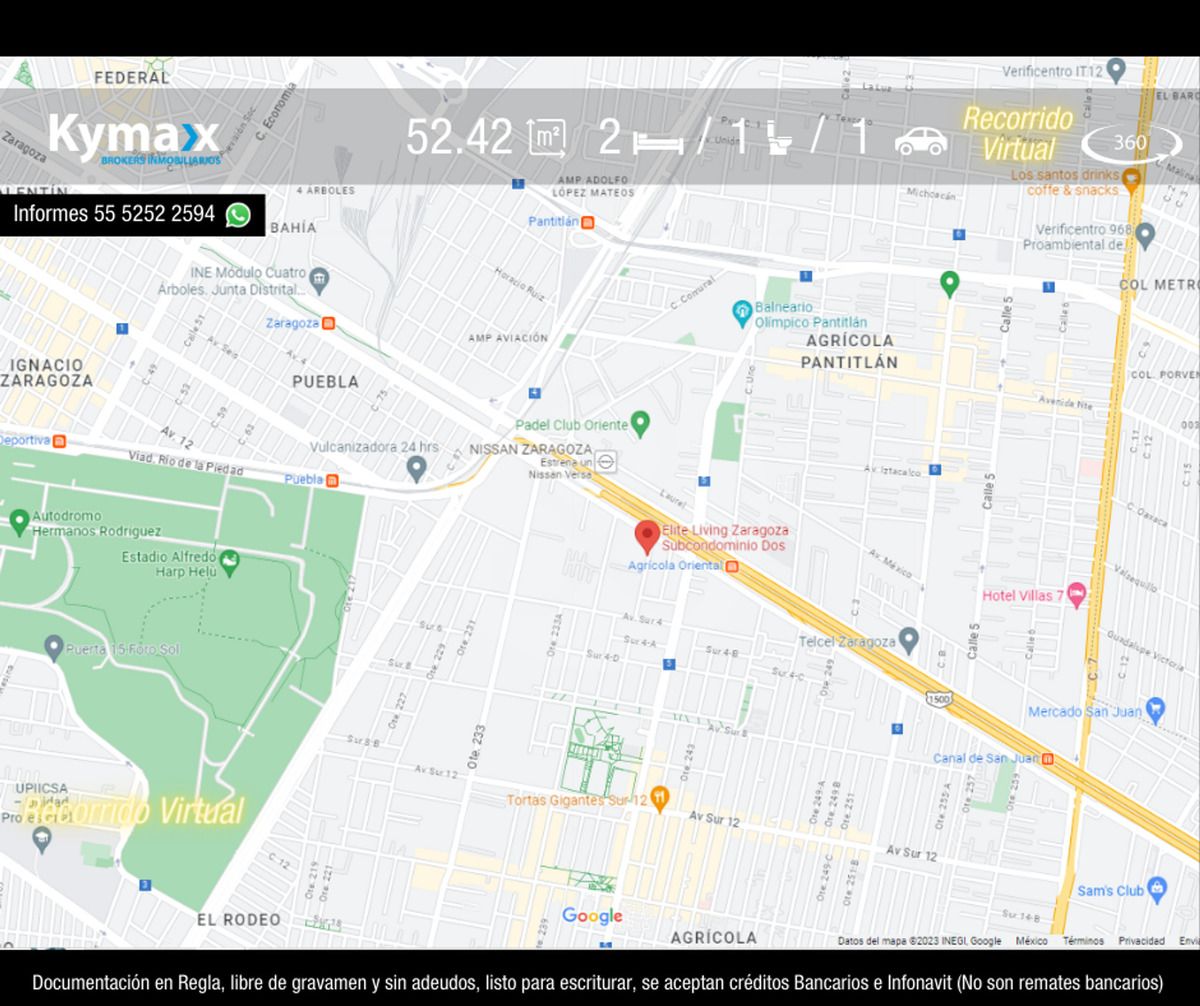This screenshot has width=1200, height=1006.
Task: Select the Puerta 15 Foro Sol pin
Action: pos(54,649)
